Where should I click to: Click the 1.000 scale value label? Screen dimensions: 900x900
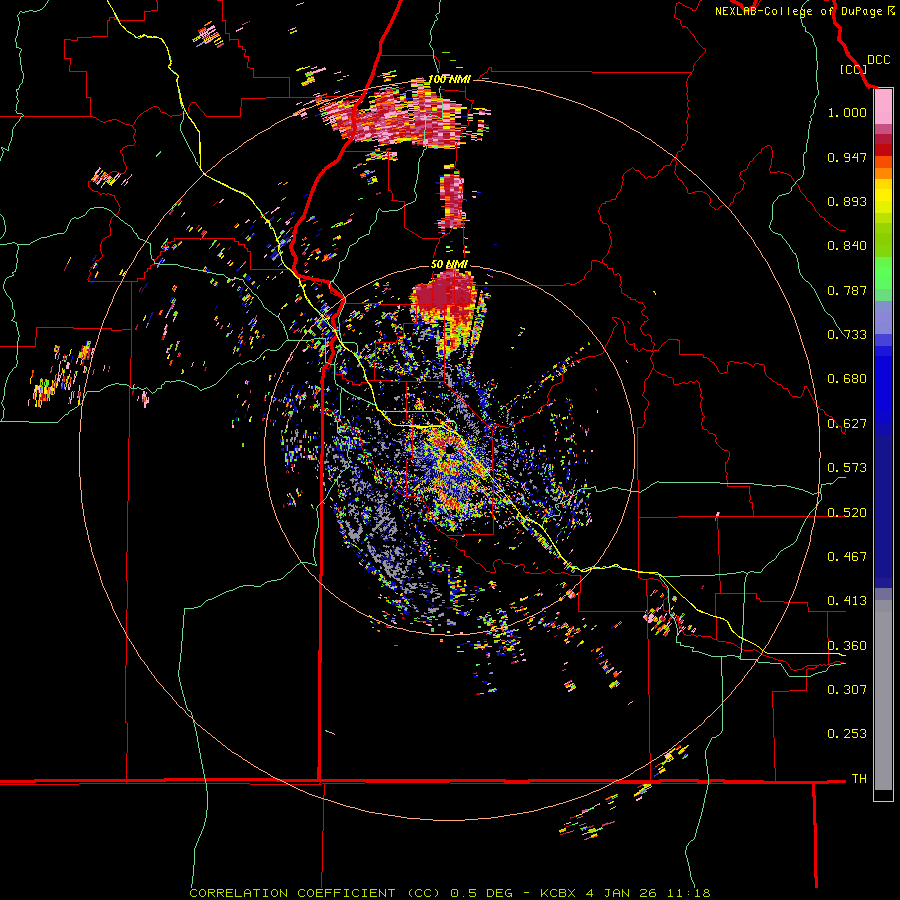[x=847, y=112]
